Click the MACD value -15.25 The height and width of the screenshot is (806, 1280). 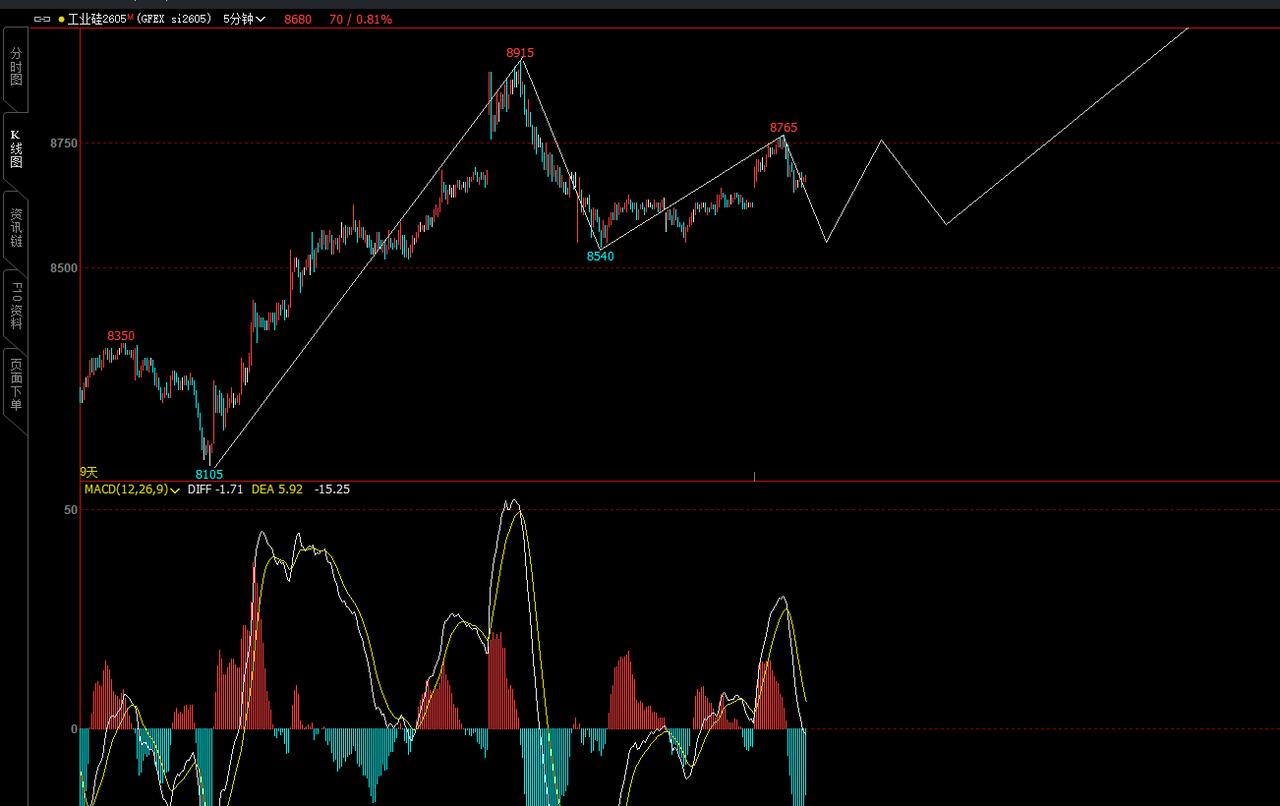pyautogui.click(x=332, y=490)
